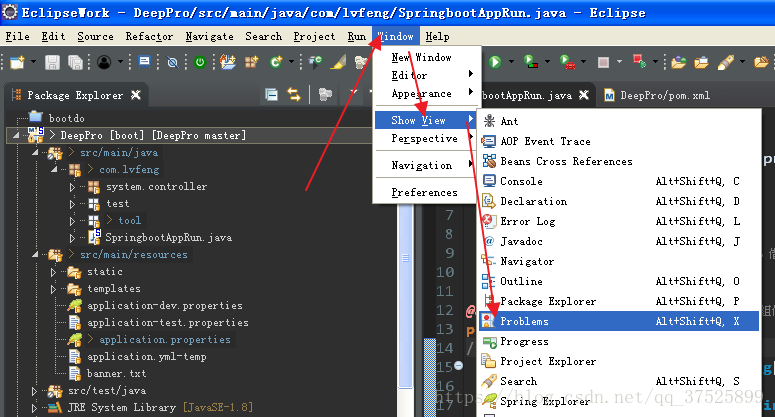Open dropdown arrow beside Run button

click(x=511, y=62)
